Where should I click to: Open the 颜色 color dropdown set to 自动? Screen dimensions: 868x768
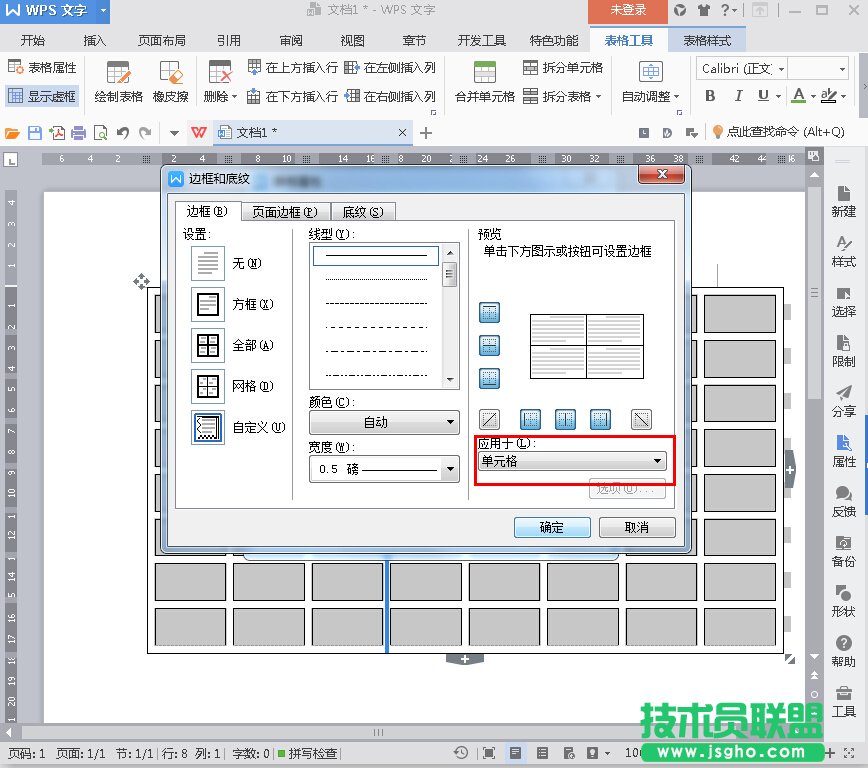click(x=384, y=422)
